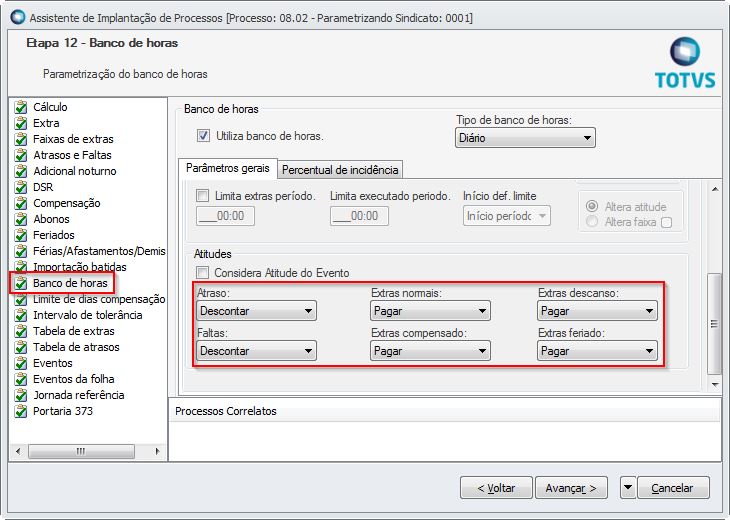
Task: Switch to Percentual de incidência tab
Action: (x=340, y=170)
